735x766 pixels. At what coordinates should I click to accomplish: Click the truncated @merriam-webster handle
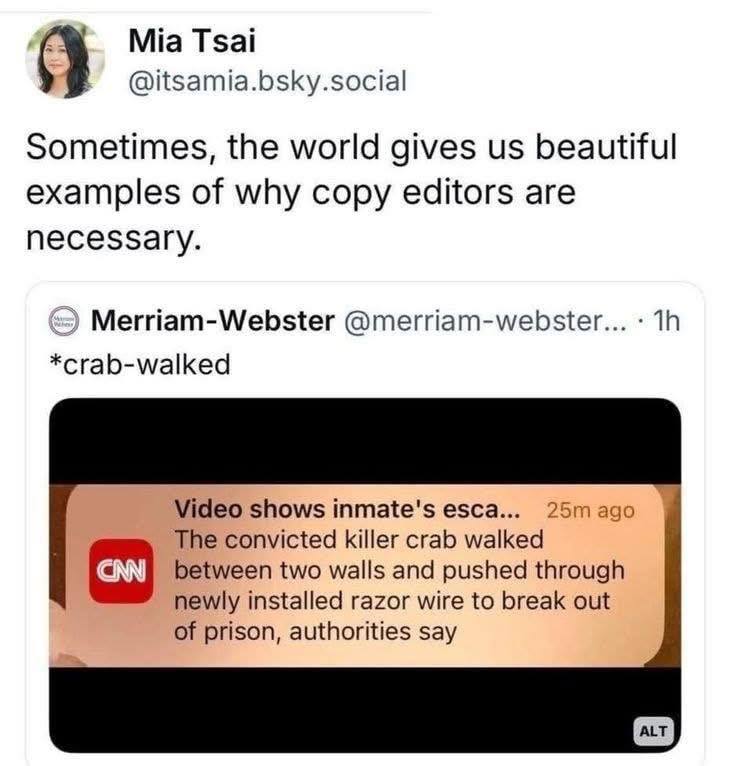[x=484, y=322]
